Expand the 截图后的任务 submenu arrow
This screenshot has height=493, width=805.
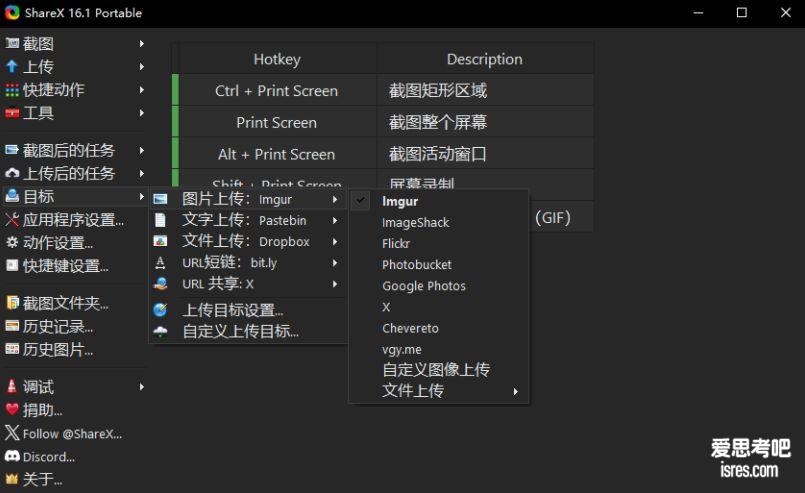point(142,150)
